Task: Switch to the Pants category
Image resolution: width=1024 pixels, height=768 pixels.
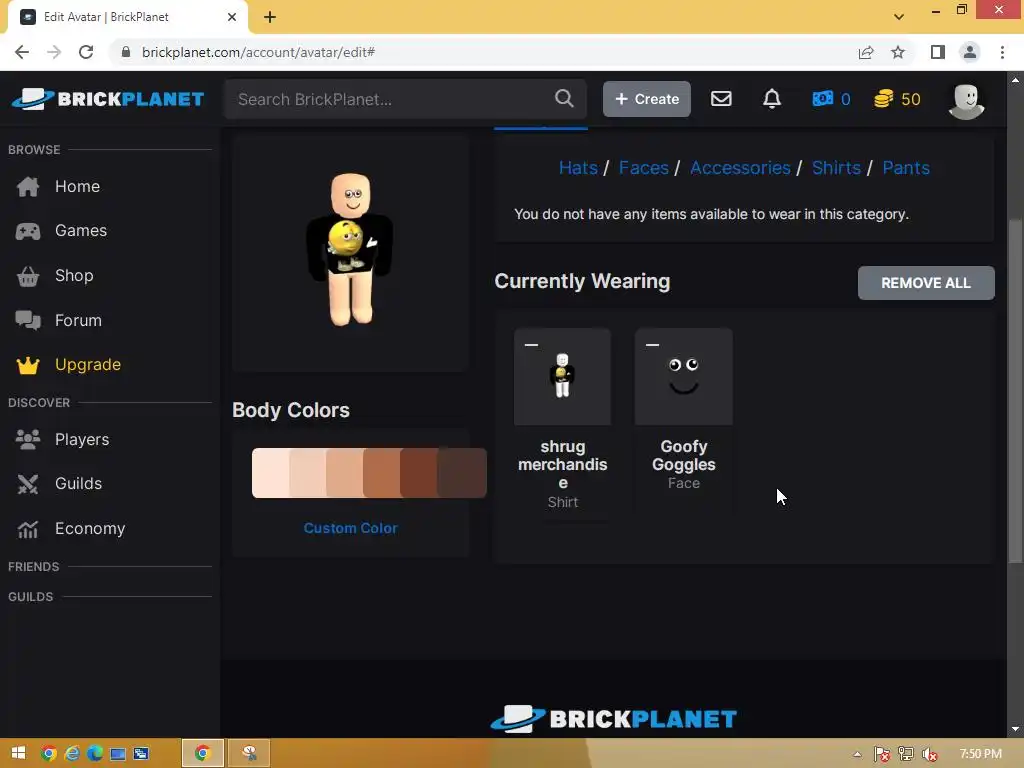Action: coord(906,168)
